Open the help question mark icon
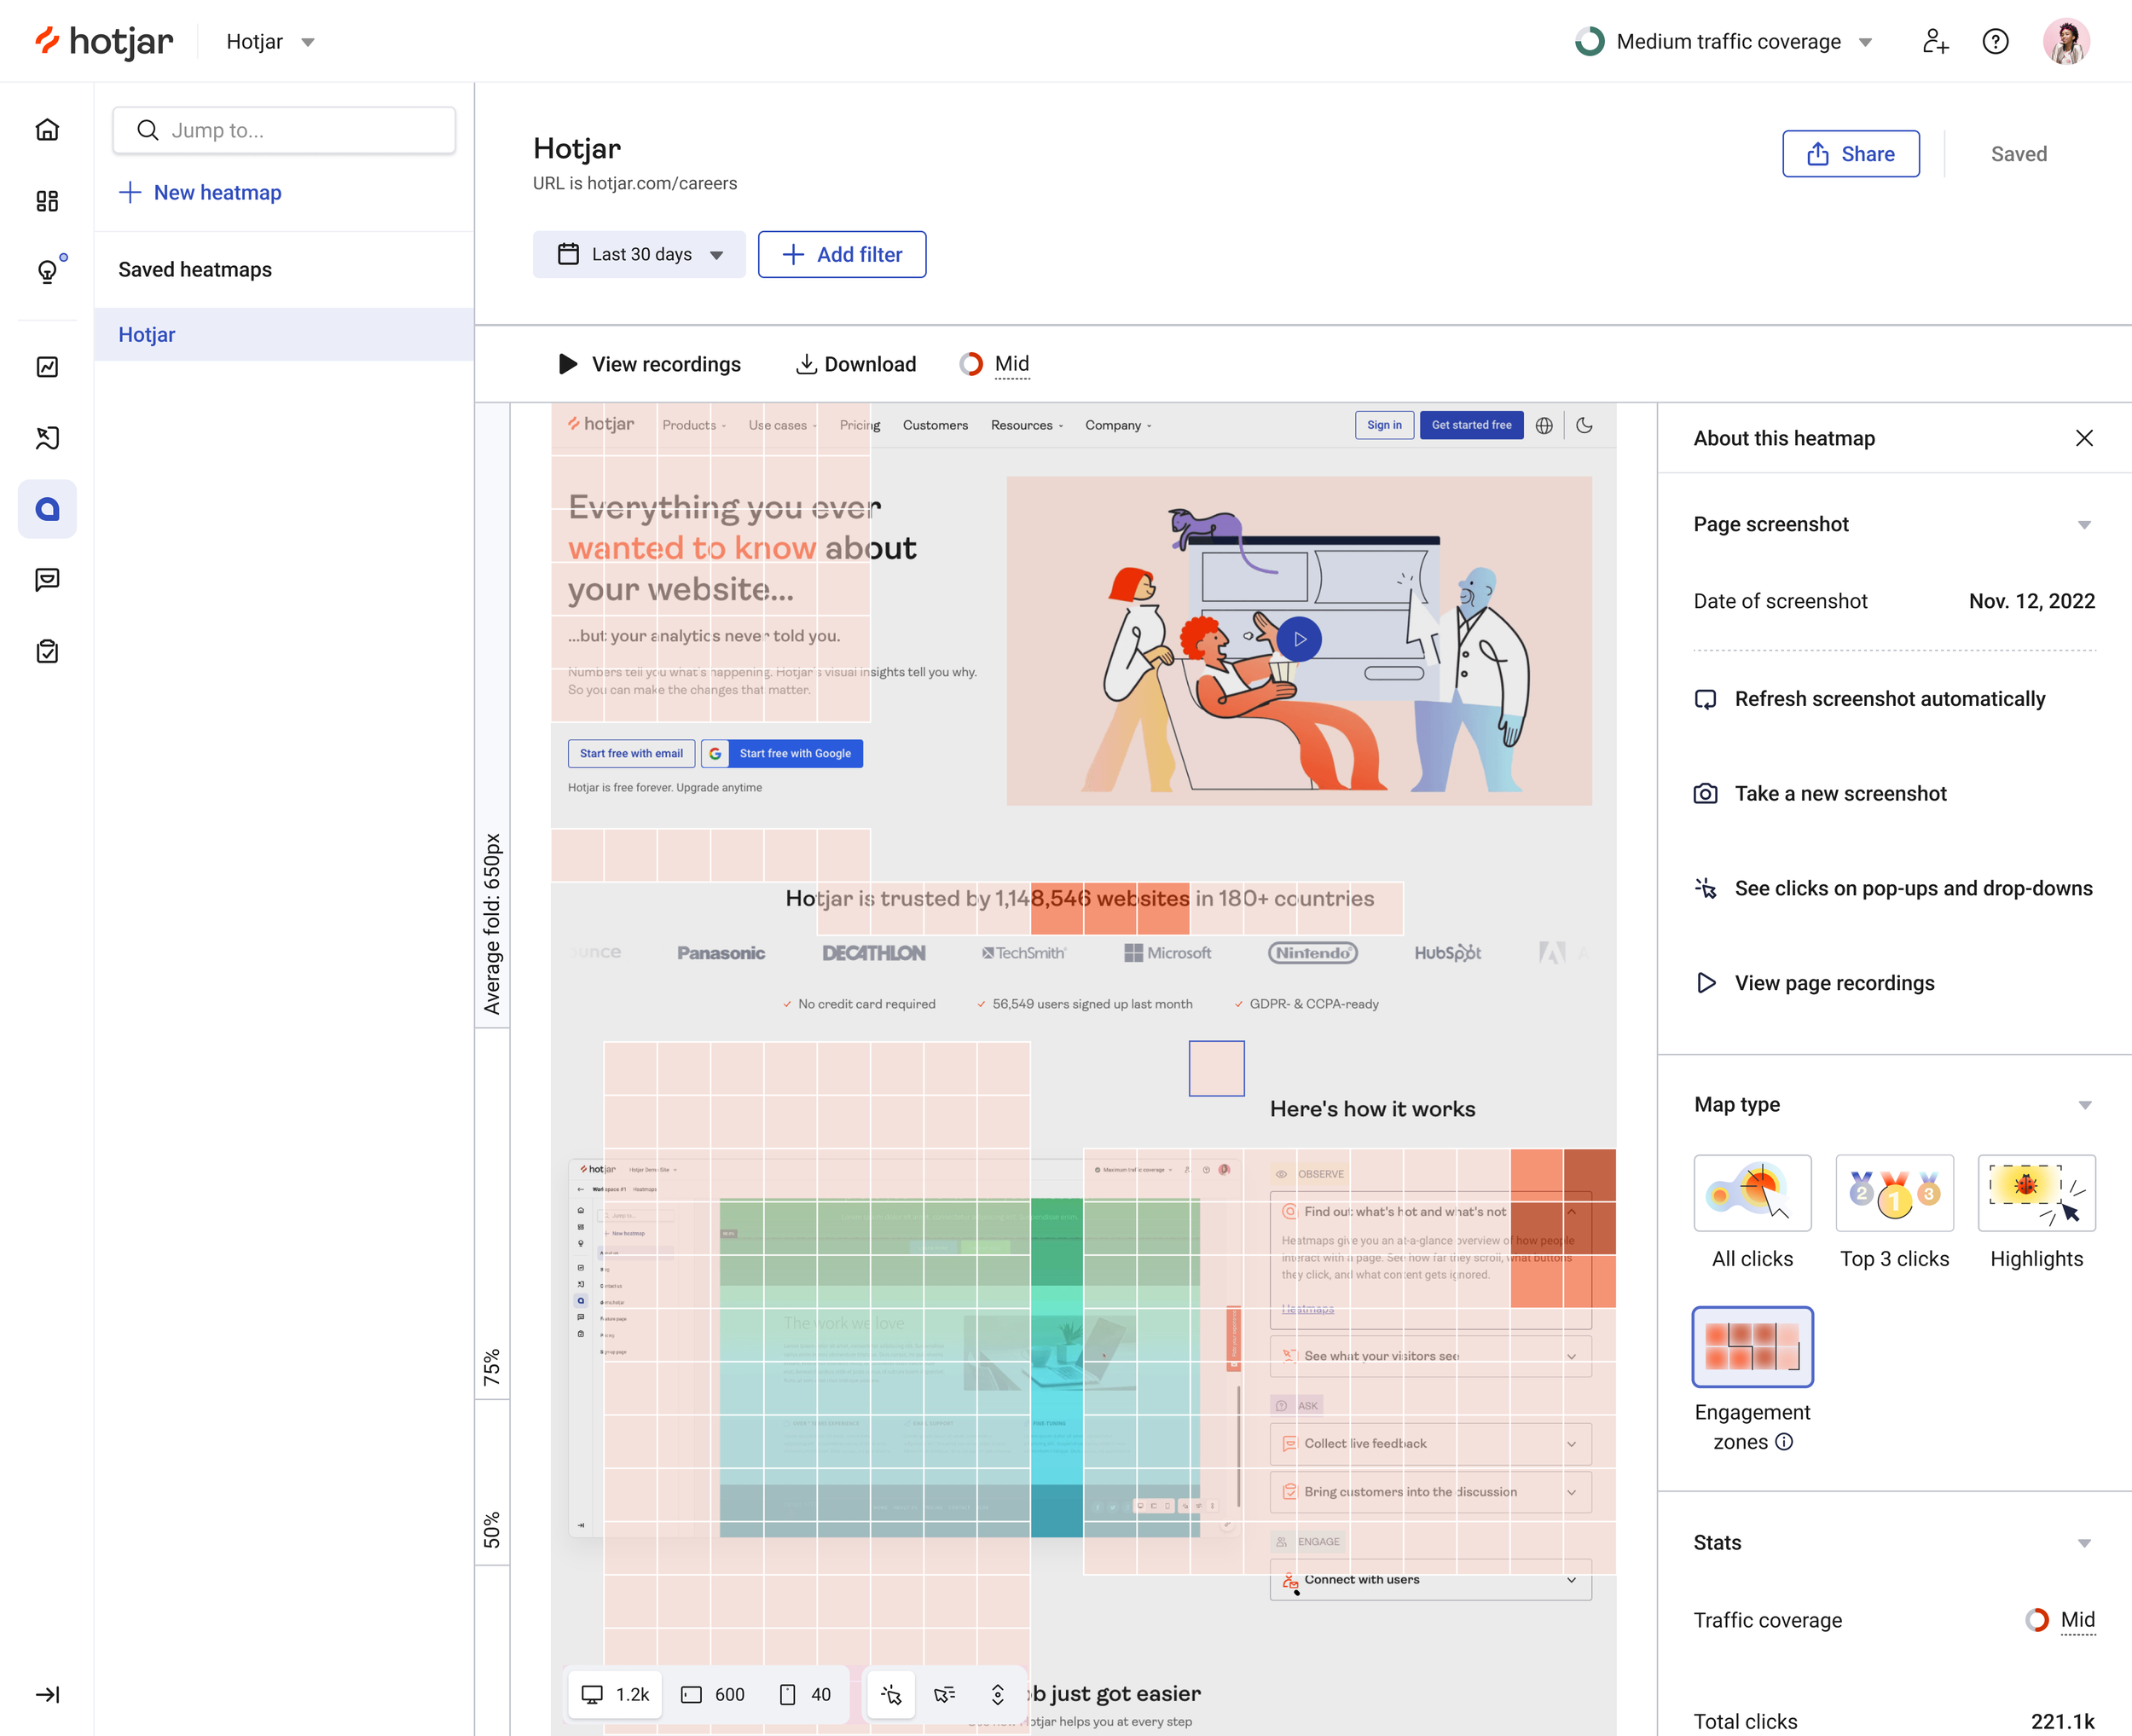Screen dimensions: 2132x1736 (1995, 41)
